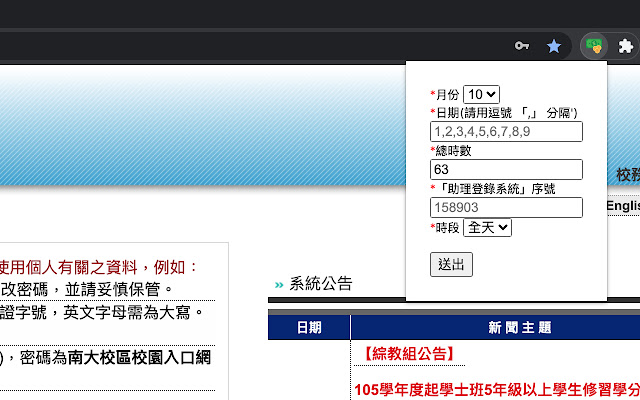Image resolution: width=640 pixels, height=400 pixels.
Task: Click the 南大校區校園入口網 text
Action: click(140, 358)
